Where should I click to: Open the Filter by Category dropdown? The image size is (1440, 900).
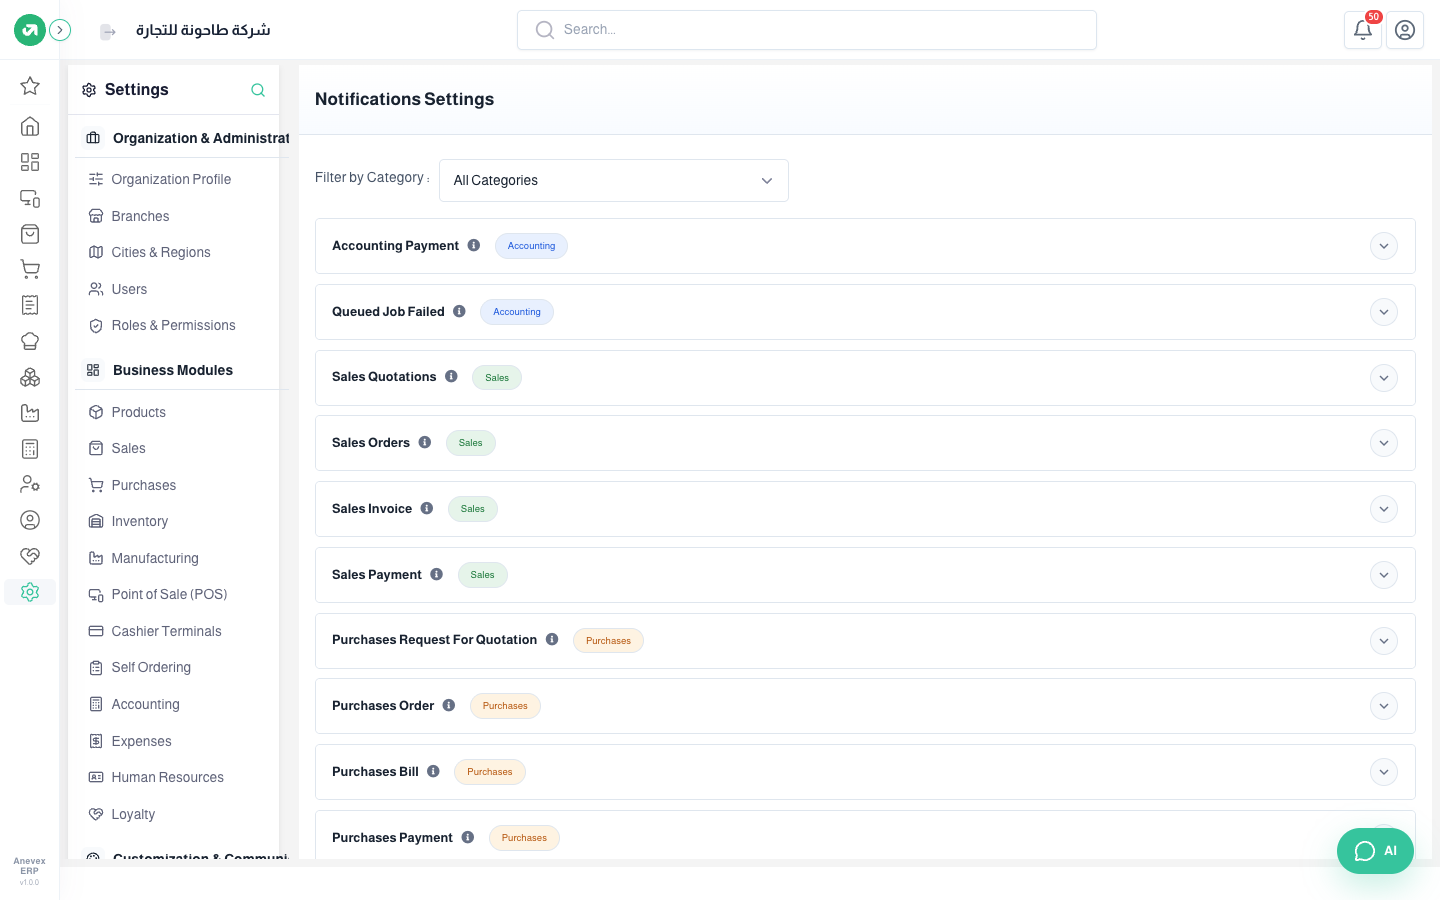click(x=614, y=180)
